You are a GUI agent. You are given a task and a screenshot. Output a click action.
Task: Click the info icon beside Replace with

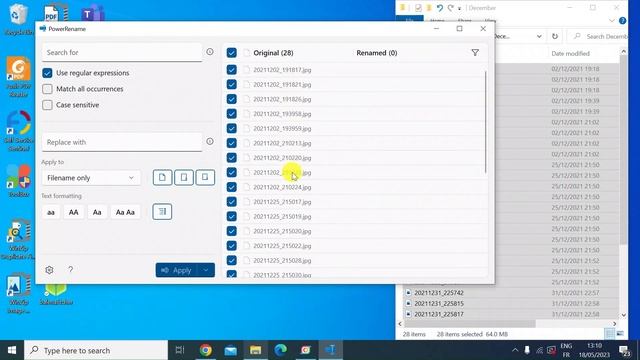[210, 142]
